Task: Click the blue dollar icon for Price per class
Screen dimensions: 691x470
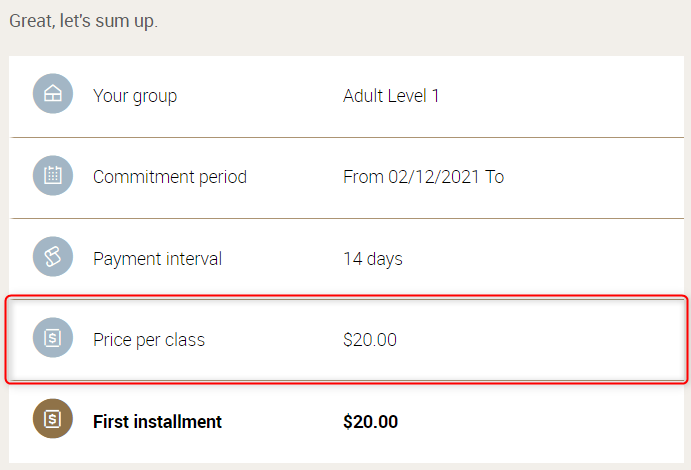Action: 53,338
